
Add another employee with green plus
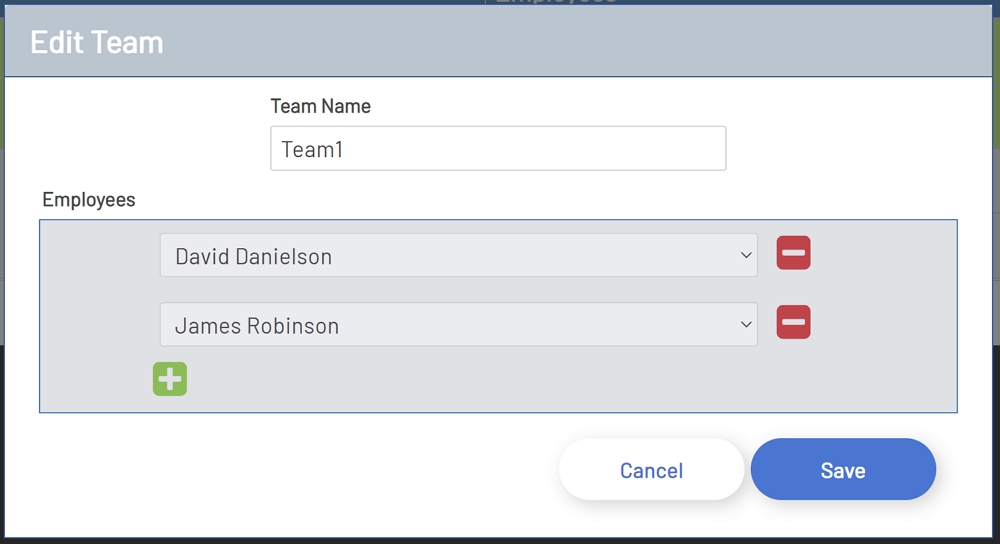[x=170, y=379]
